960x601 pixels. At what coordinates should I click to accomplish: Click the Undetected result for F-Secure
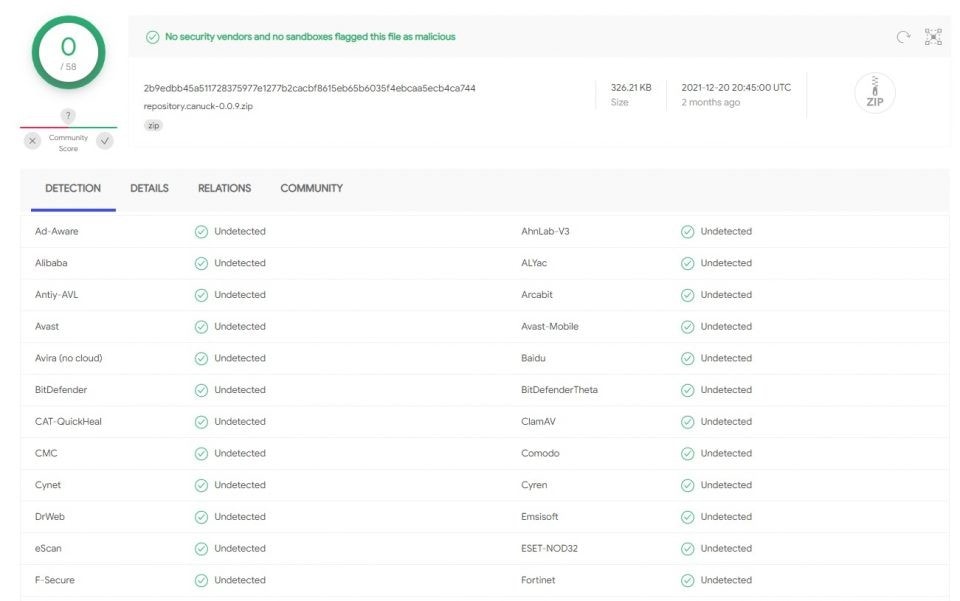[x=240, y=580]
